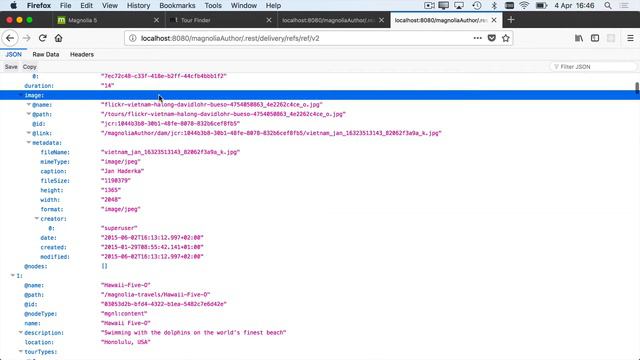Screen dimensions: 640x360
Task: Open the Firefox application menu
Action: click(39, 5)
